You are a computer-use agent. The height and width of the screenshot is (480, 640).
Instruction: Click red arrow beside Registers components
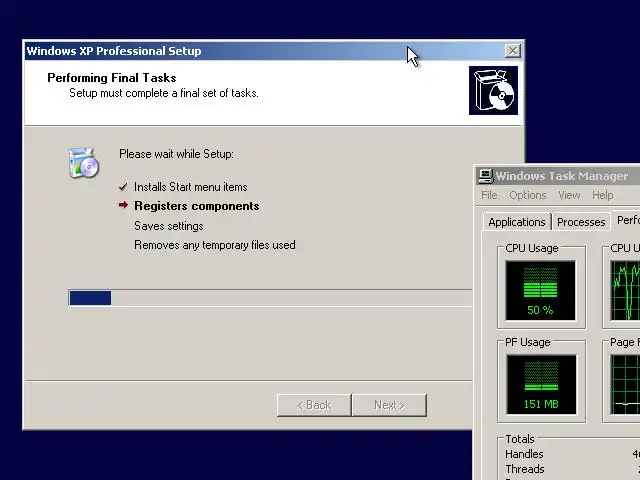coord(123,205)
